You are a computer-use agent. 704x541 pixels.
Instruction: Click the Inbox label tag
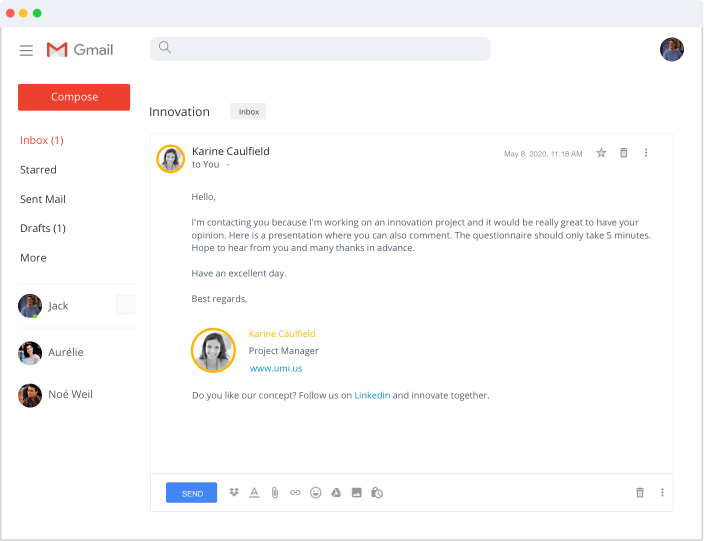(248, 112)
